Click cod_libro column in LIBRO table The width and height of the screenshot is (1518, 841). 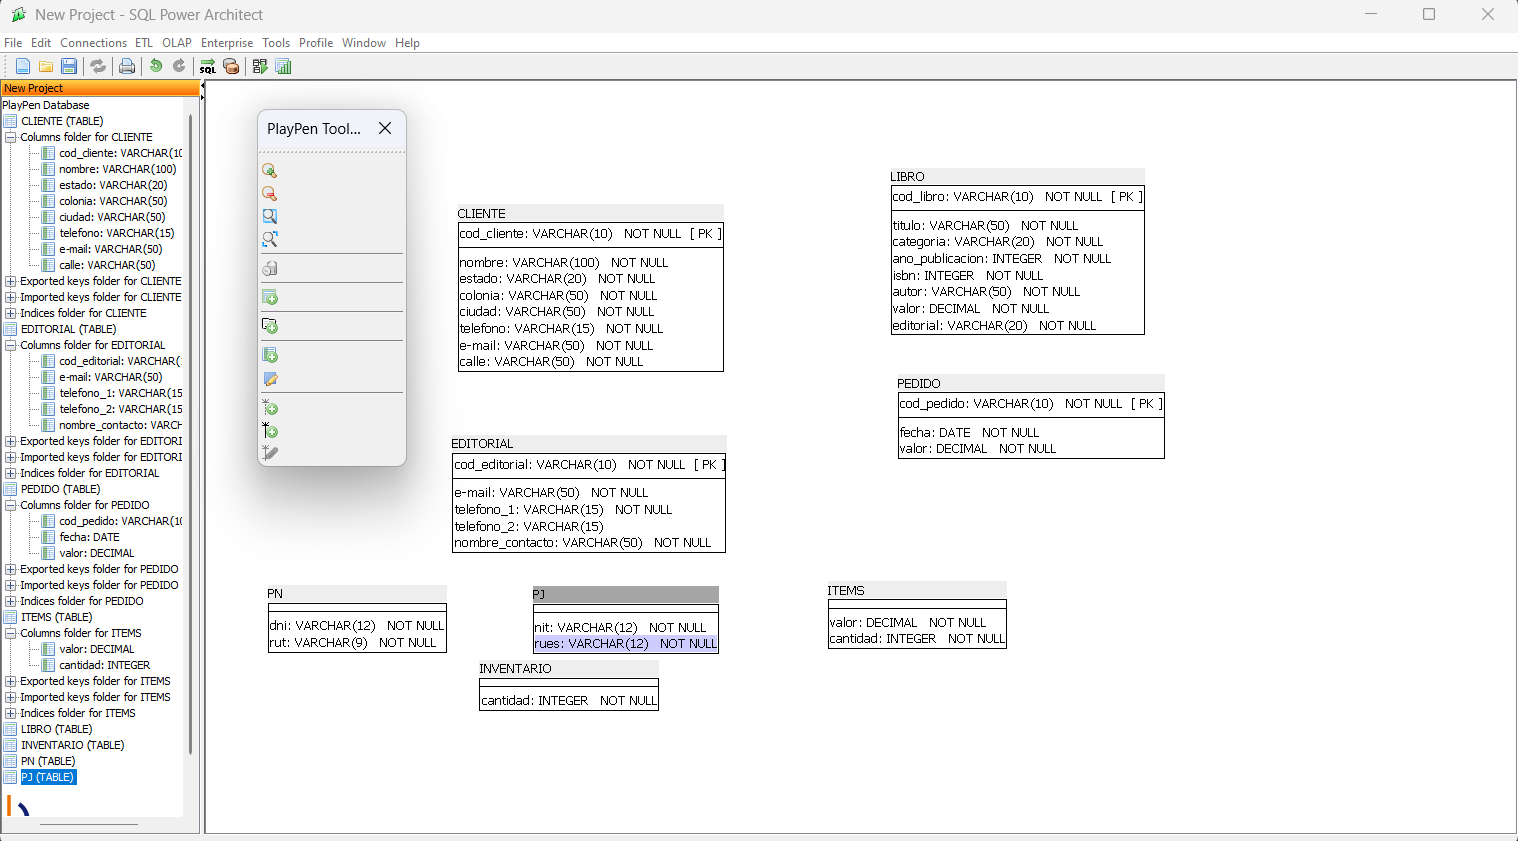coord(1017,197)
